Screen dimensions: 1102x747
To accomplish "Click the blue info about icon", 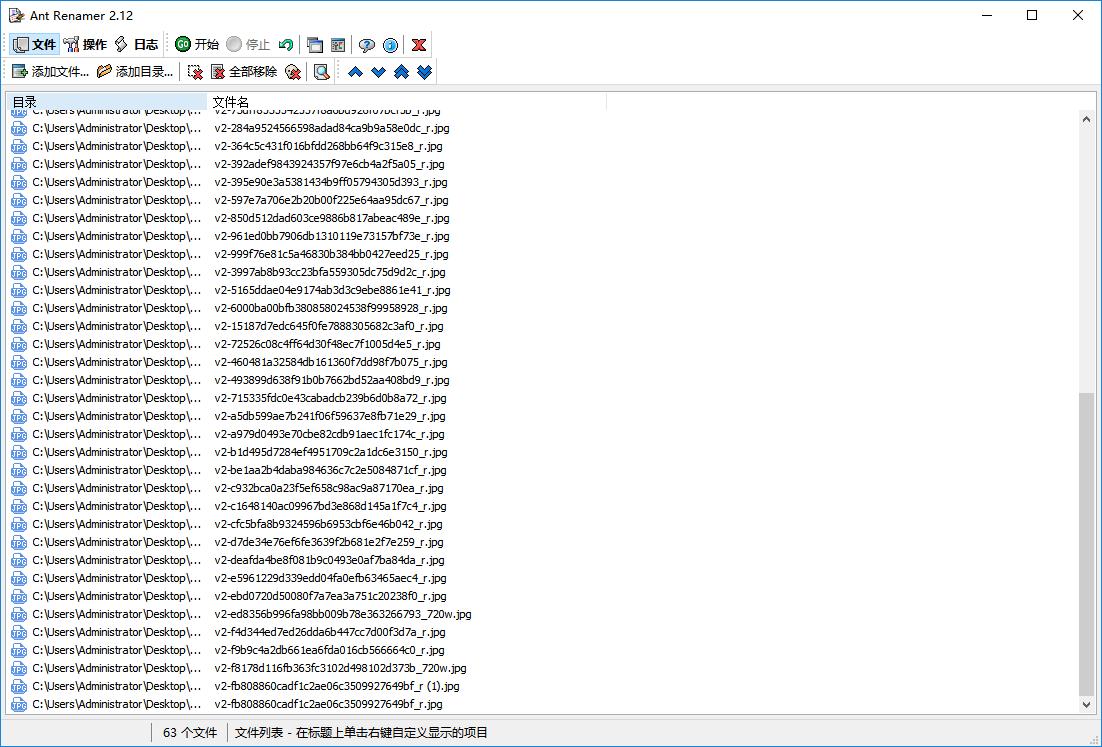I will [390, 44].
